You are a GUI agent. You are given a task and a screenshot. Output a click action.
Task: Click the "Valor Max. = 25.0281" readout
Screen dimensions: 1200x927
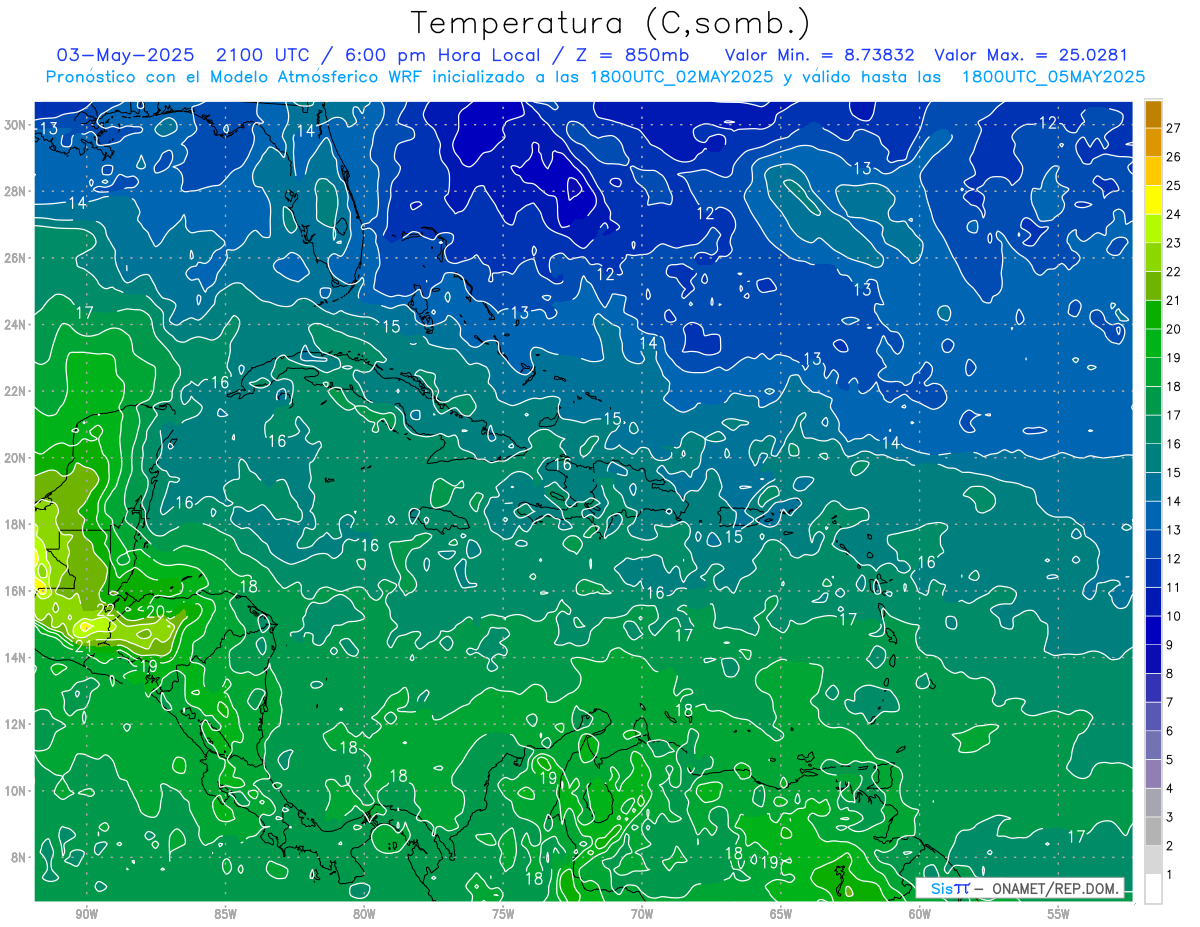(x=1030, y=55)
